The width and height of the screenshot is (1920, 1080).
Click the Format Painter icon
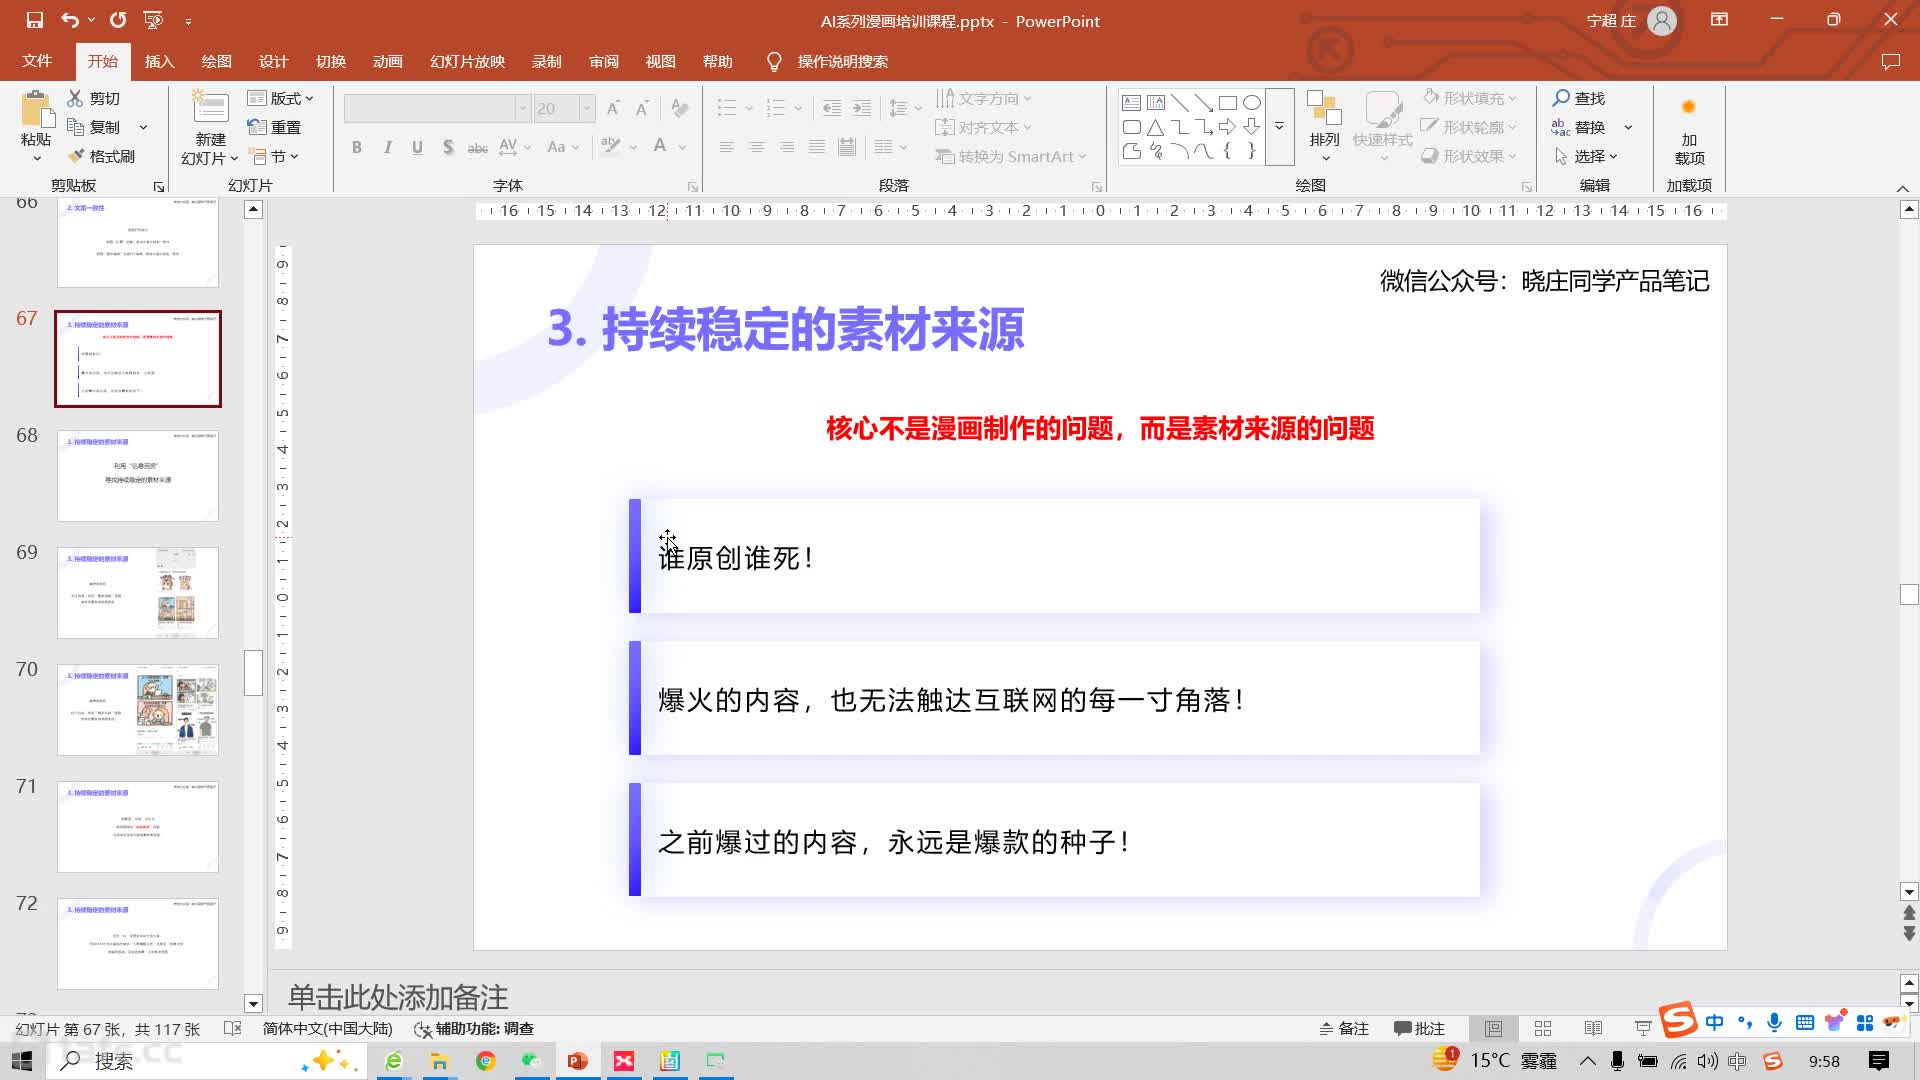click(x=76, y=156)
